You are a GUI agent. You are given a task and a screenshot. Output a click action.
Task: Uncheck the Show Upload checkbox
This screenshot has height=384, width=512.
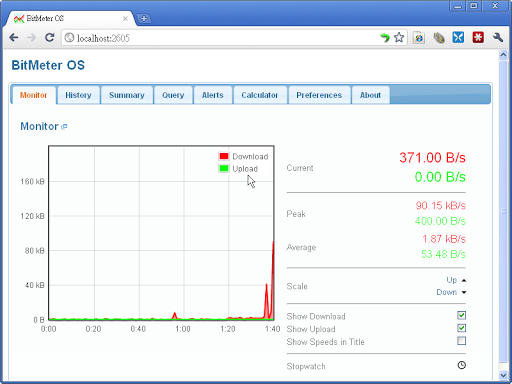click(461, 328)
